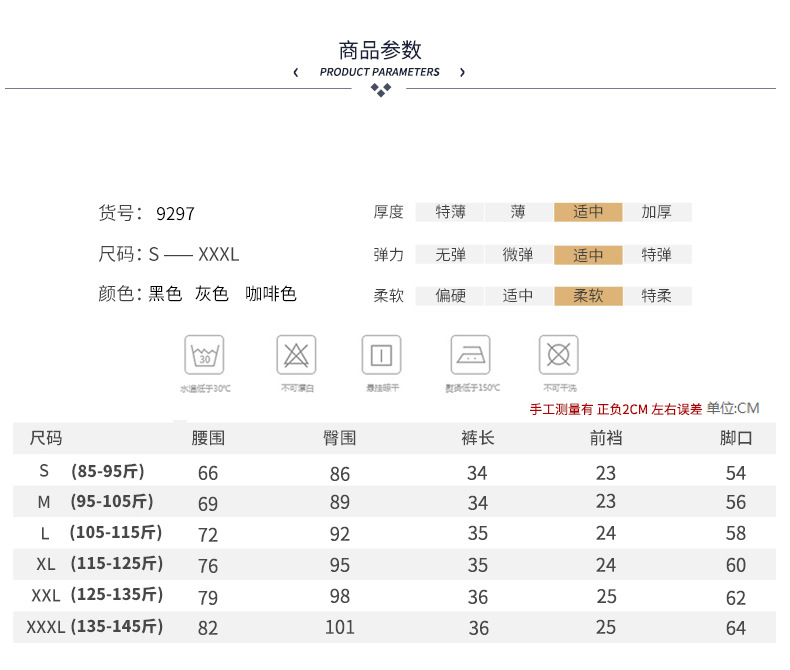790x670 pixels.
Task: Select the 微弹 elasticity option
Action: click(518, 255)
